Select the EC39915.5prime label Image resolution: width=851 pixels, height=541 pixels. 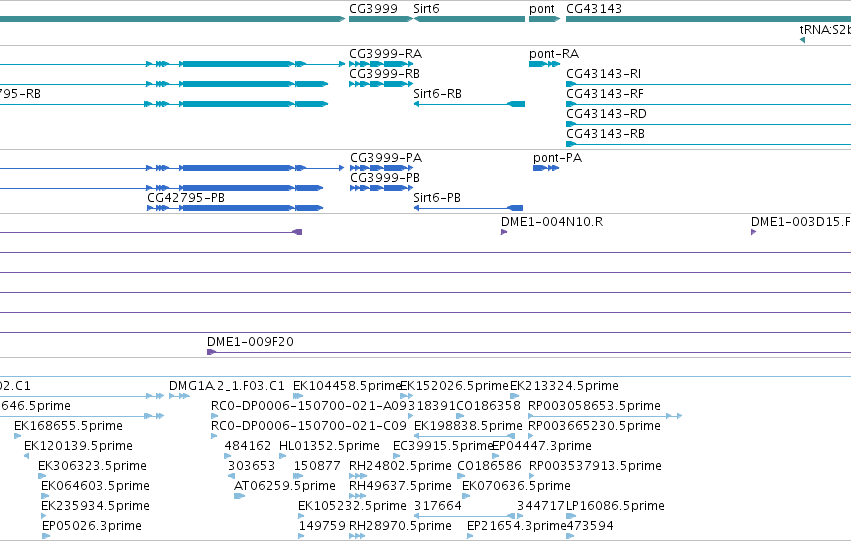point(443,446)
